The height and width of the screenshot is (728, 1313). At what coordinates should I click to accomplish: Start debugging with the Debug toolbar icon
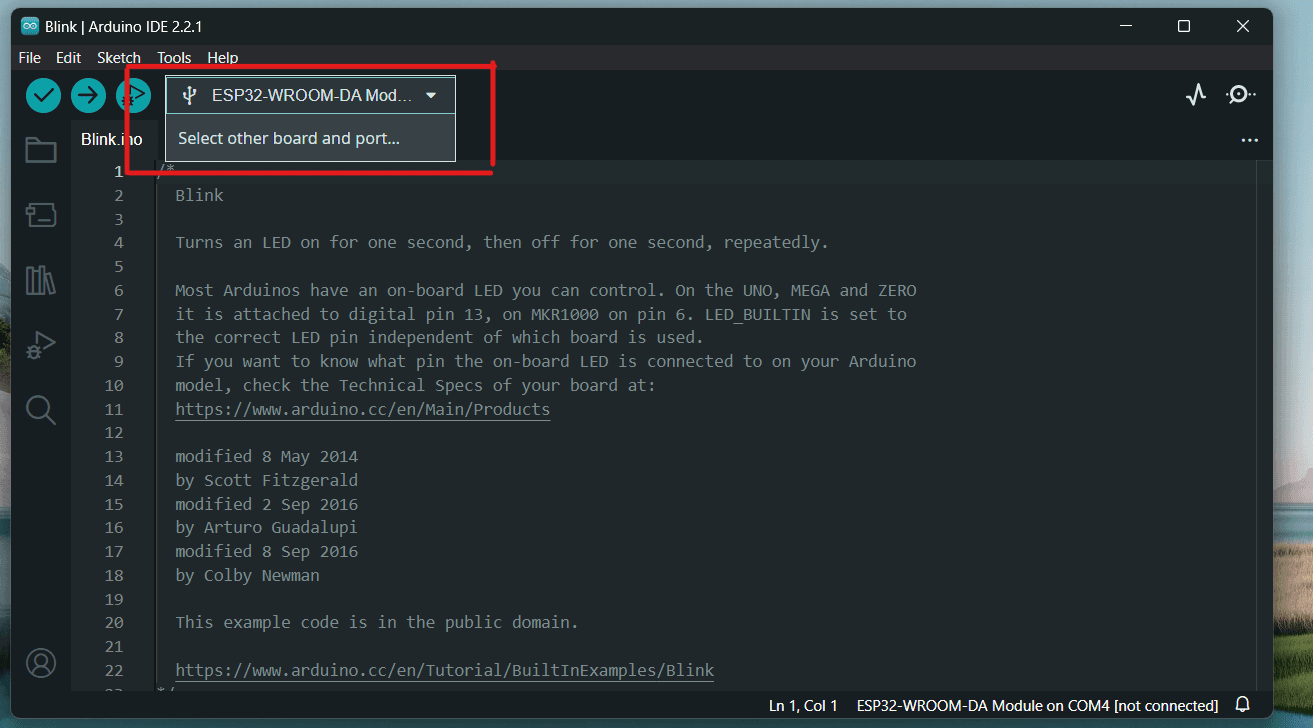point(133,96)
